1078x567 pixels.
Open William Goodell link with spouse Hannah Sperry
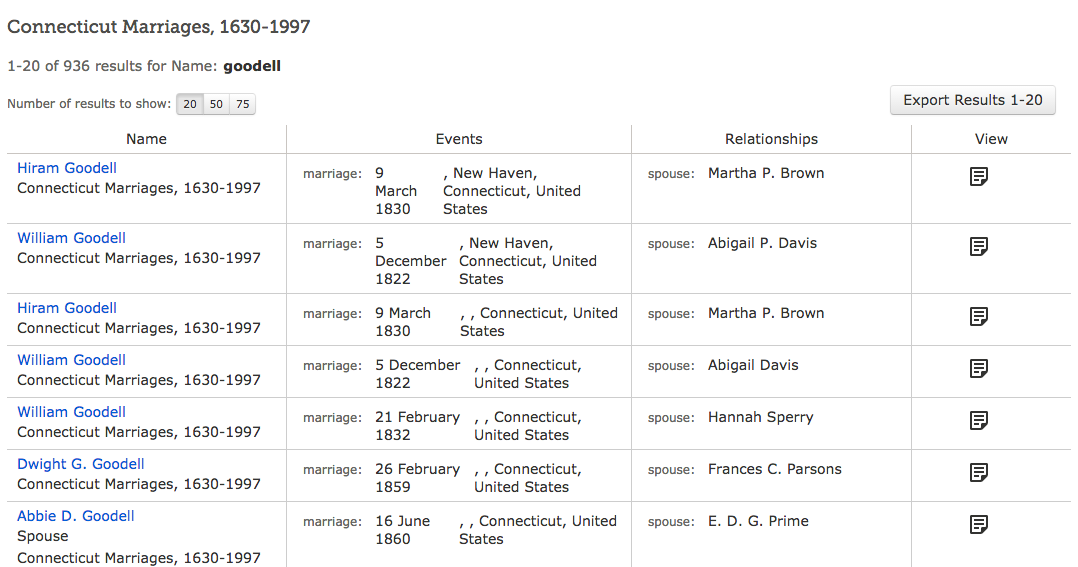click(71, 412)
